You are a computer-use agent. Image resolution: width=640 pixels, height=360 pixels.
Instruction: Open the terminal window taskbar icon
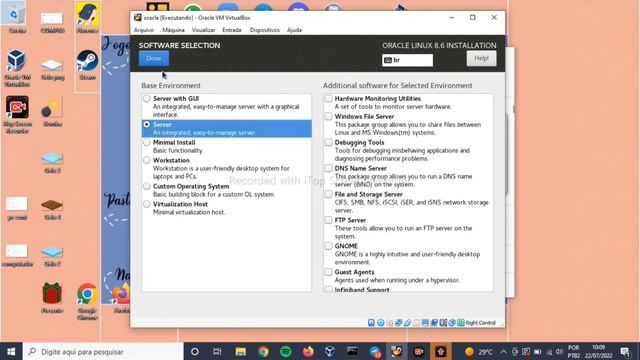point(352,351)
